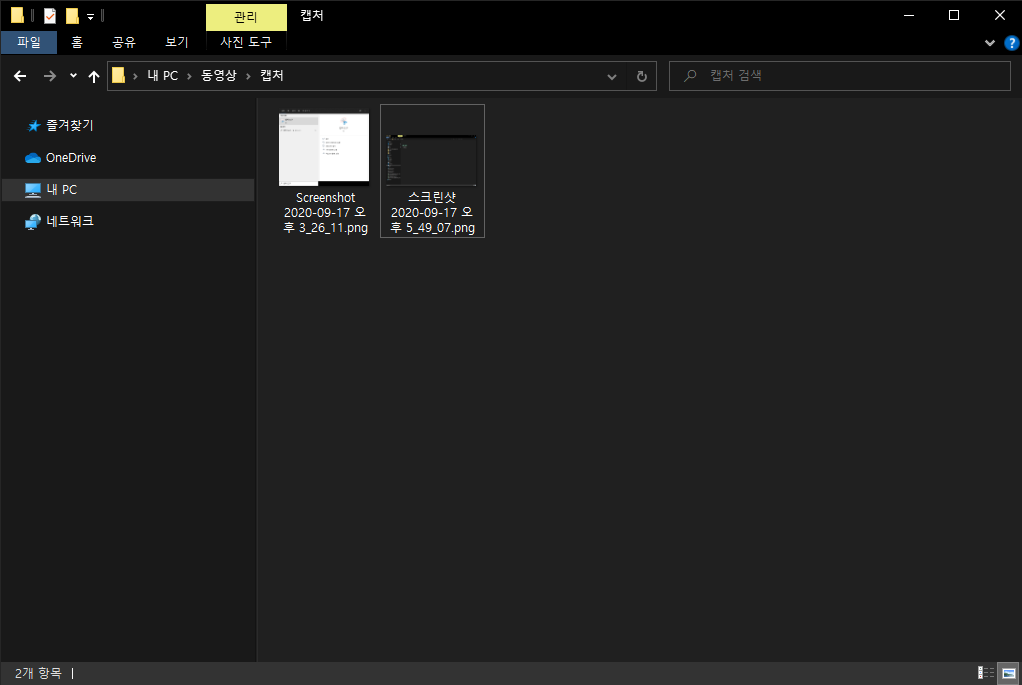Click the 캡처 breadcrumb in address bar
1022x685 pixels.
[x=272, y=76]
